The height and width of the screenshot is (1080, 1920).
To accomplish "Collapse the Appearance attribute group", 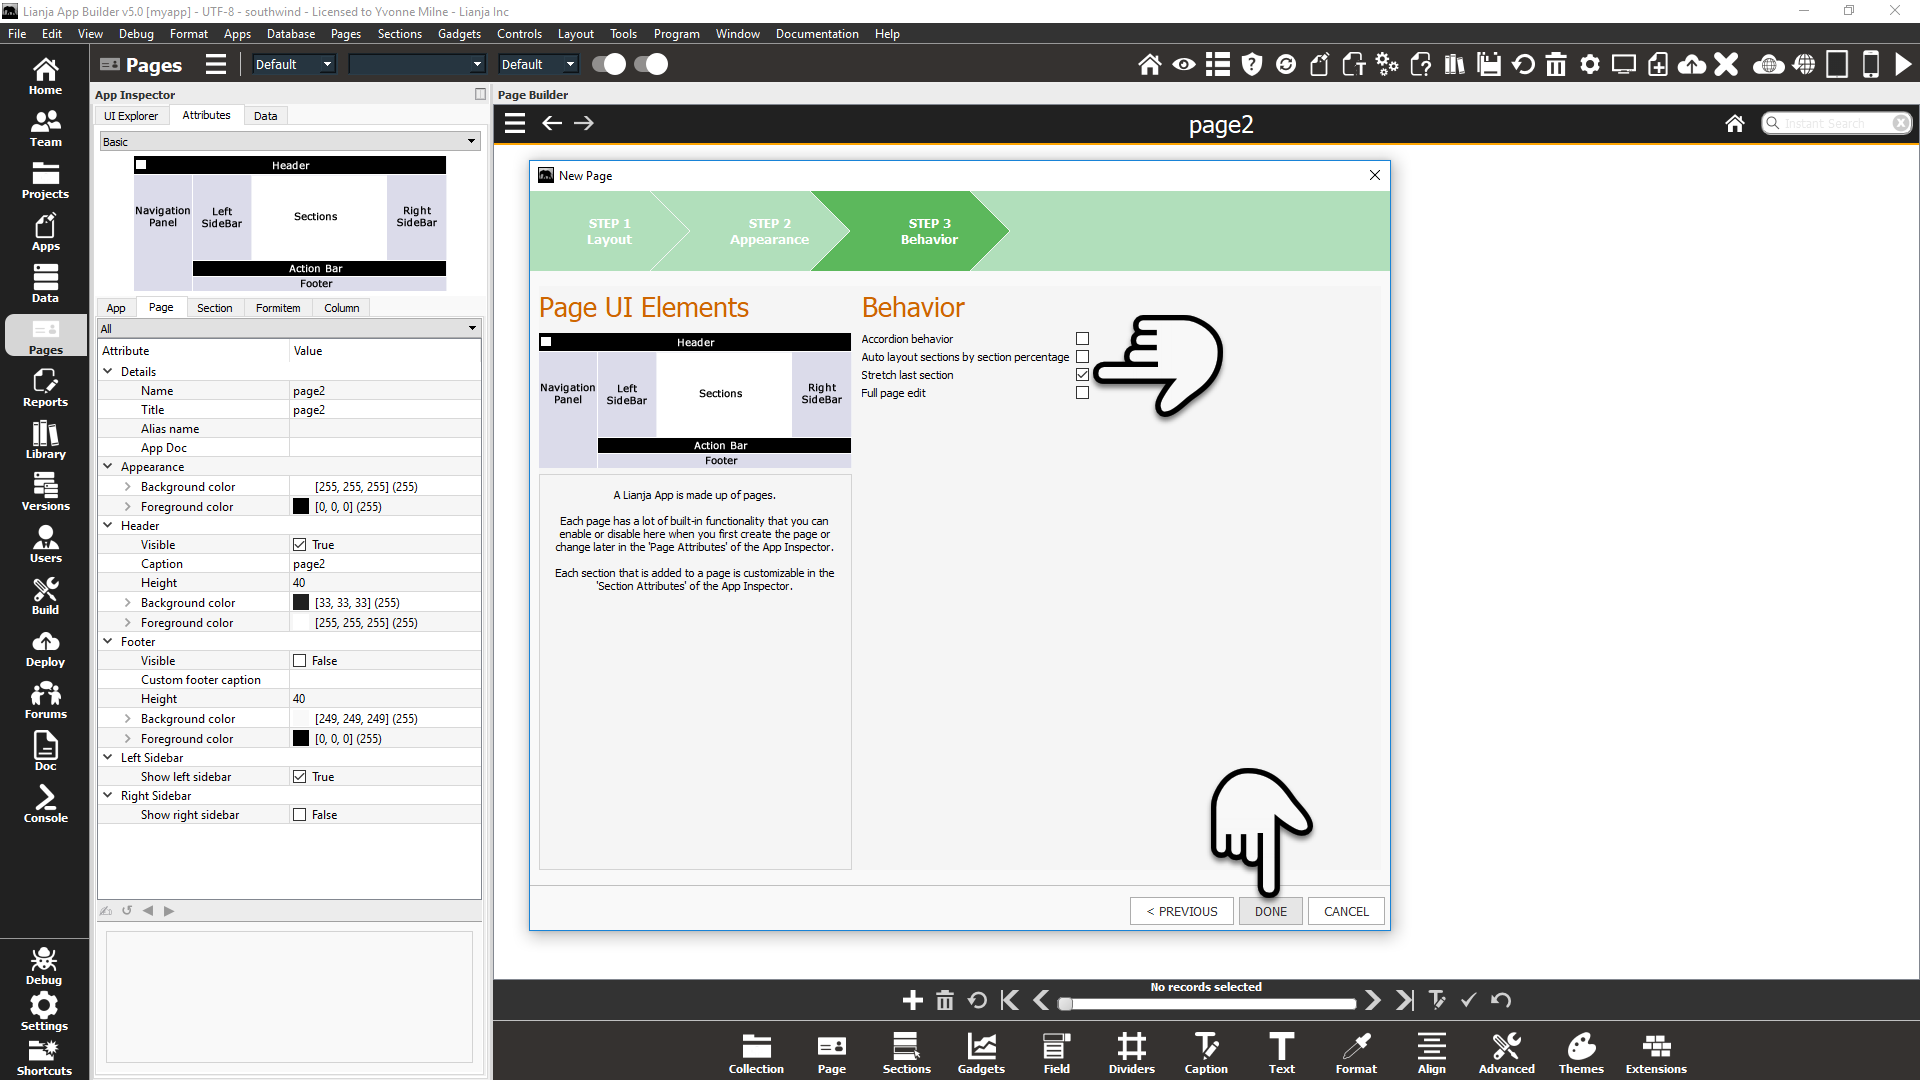I will (x=108, y=467).
